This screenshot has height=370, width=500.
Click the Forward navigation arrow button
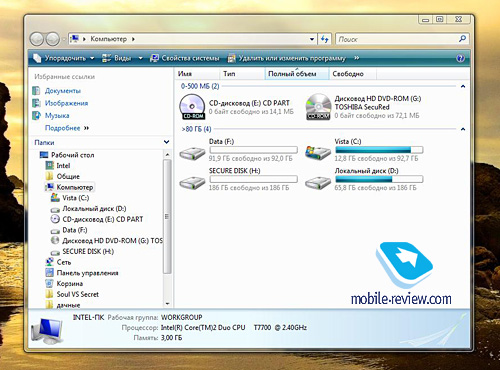(x=52, y=39)
